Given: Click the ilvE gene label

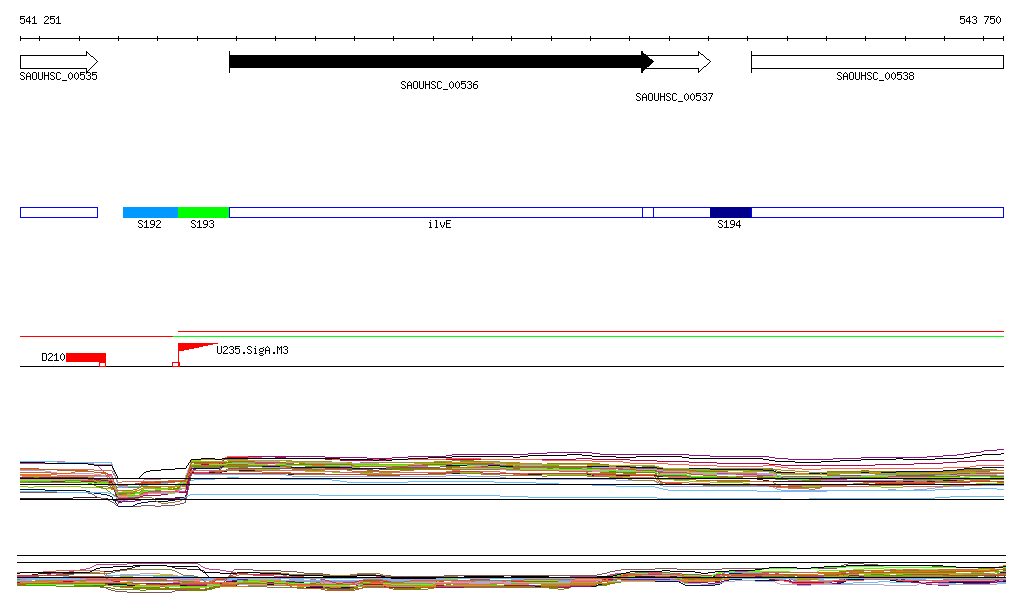Looking at the screenshot, I should [439, 225].
